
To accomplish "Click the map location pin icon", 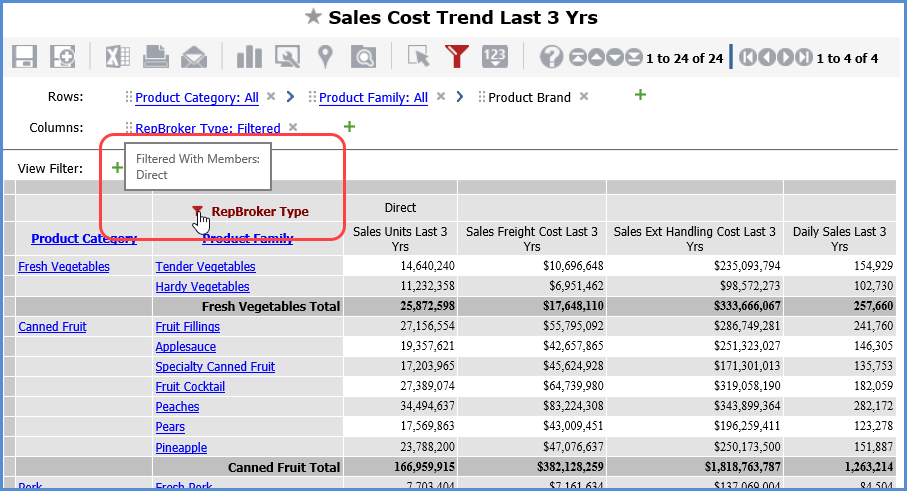I will point(325,57).
